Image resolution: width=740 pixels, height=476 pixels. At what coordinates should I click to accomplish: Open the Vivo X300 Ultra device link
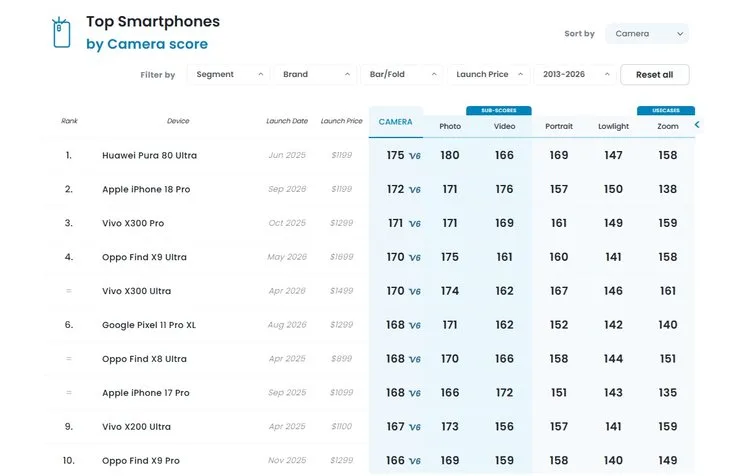(136, 291)
